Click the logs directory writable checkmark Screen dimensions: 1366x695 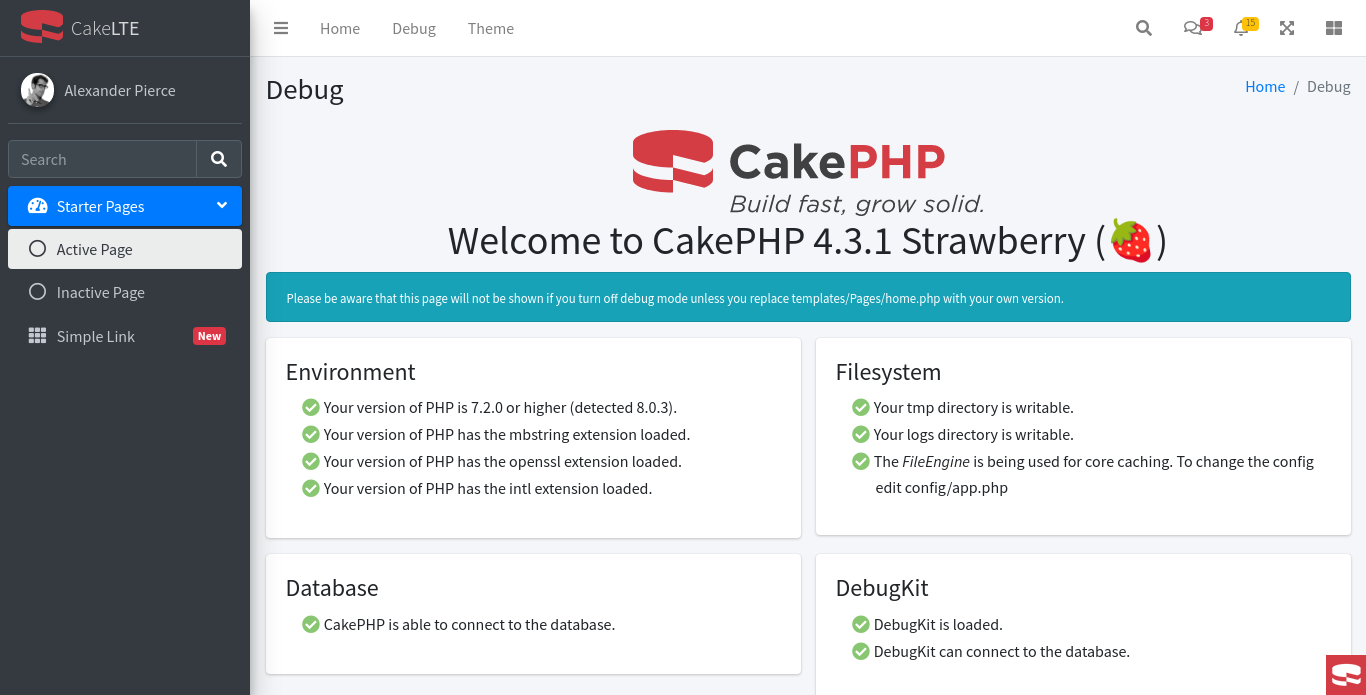point(860,434)
